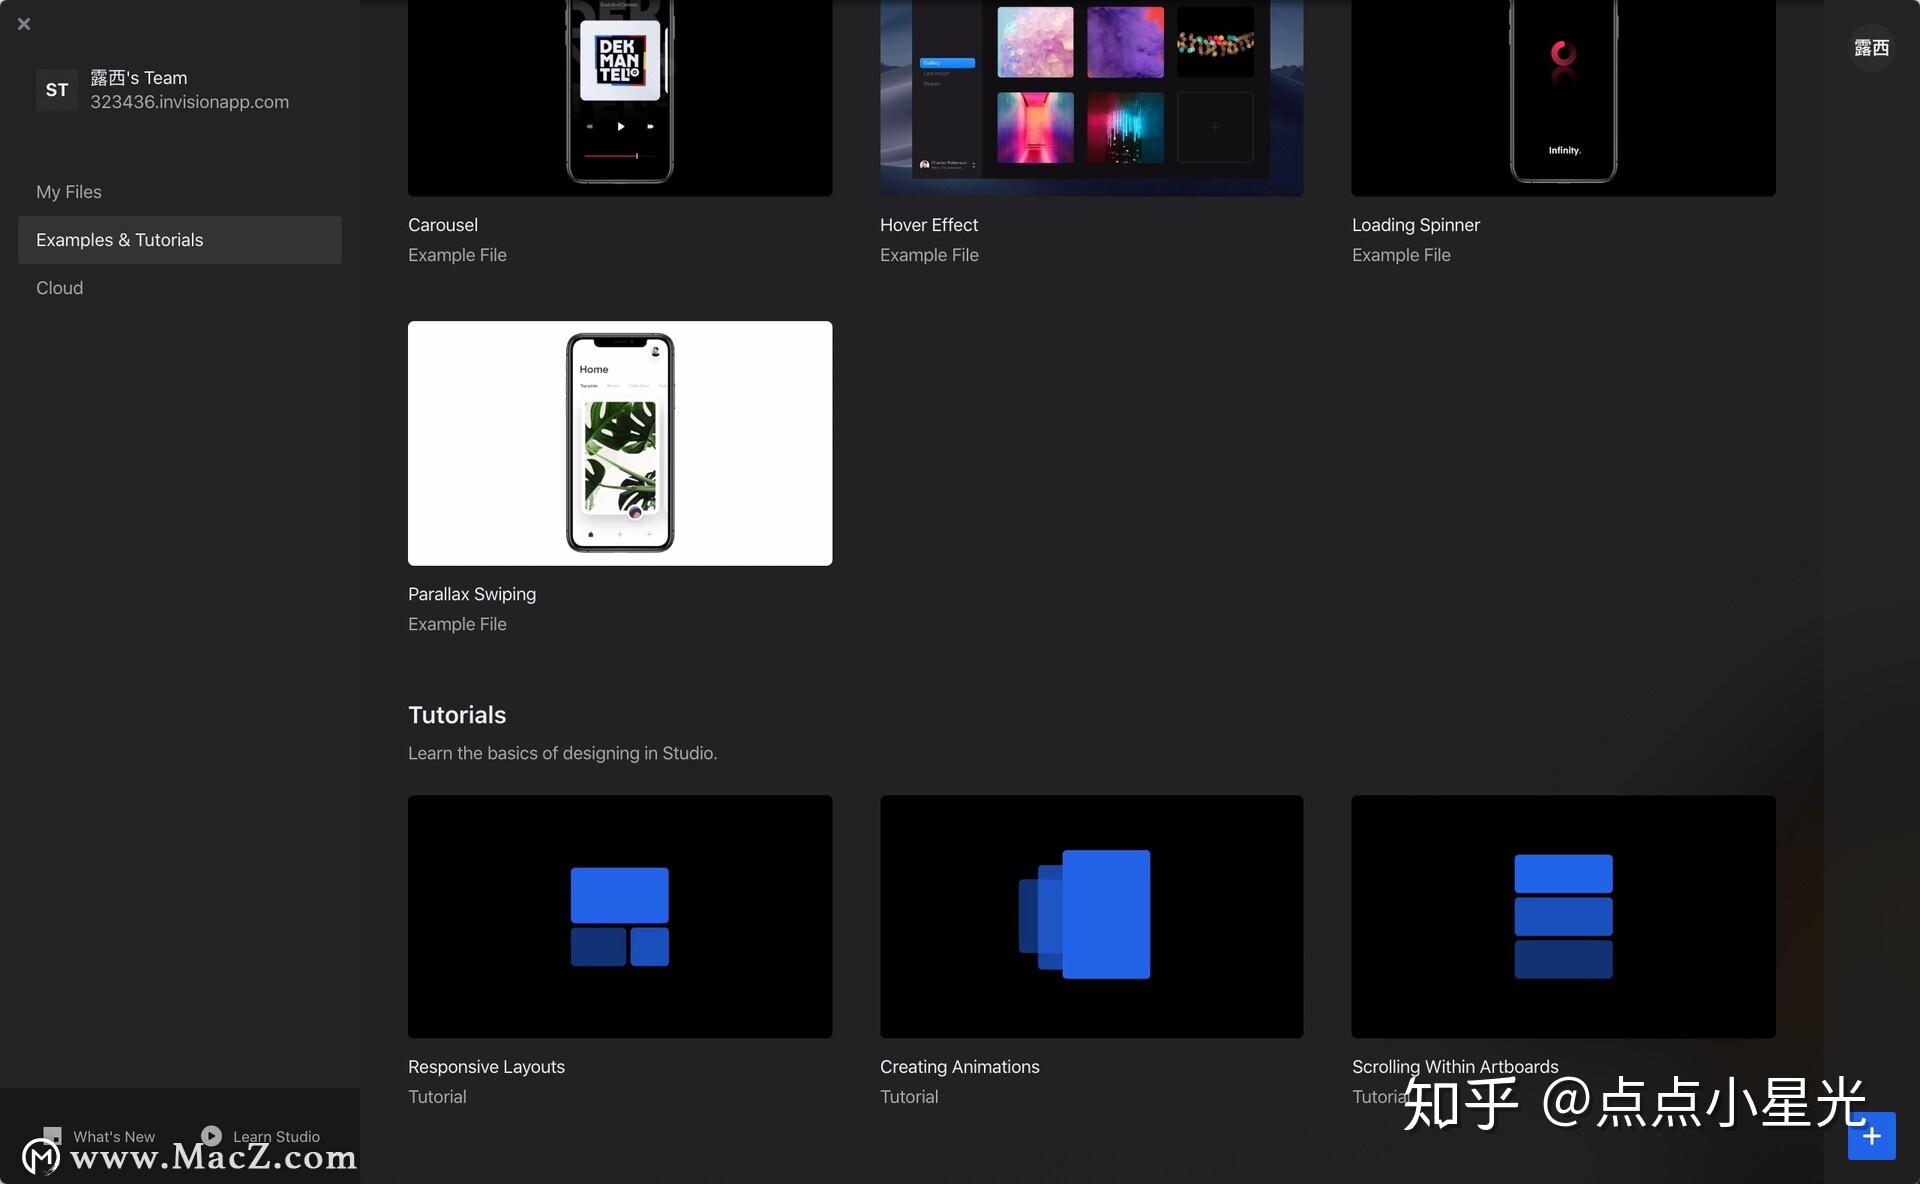The width and height of the screenshot is (1920, 1184).
Task: Open the Carousel example file
Action: 619,97
